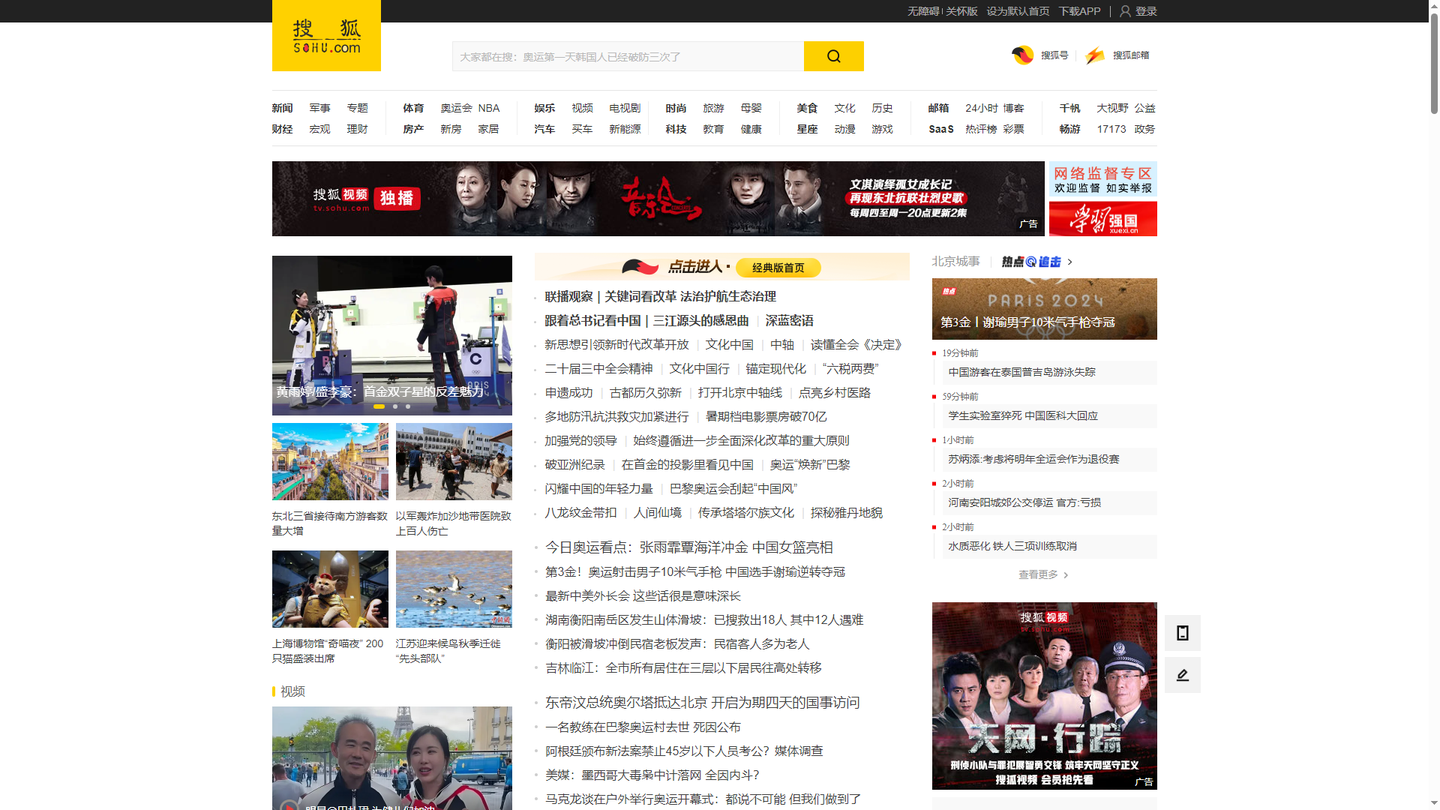1440x810 pixels.
Task: Open the 网络监督专区 banner
Action: (1103, 180)
